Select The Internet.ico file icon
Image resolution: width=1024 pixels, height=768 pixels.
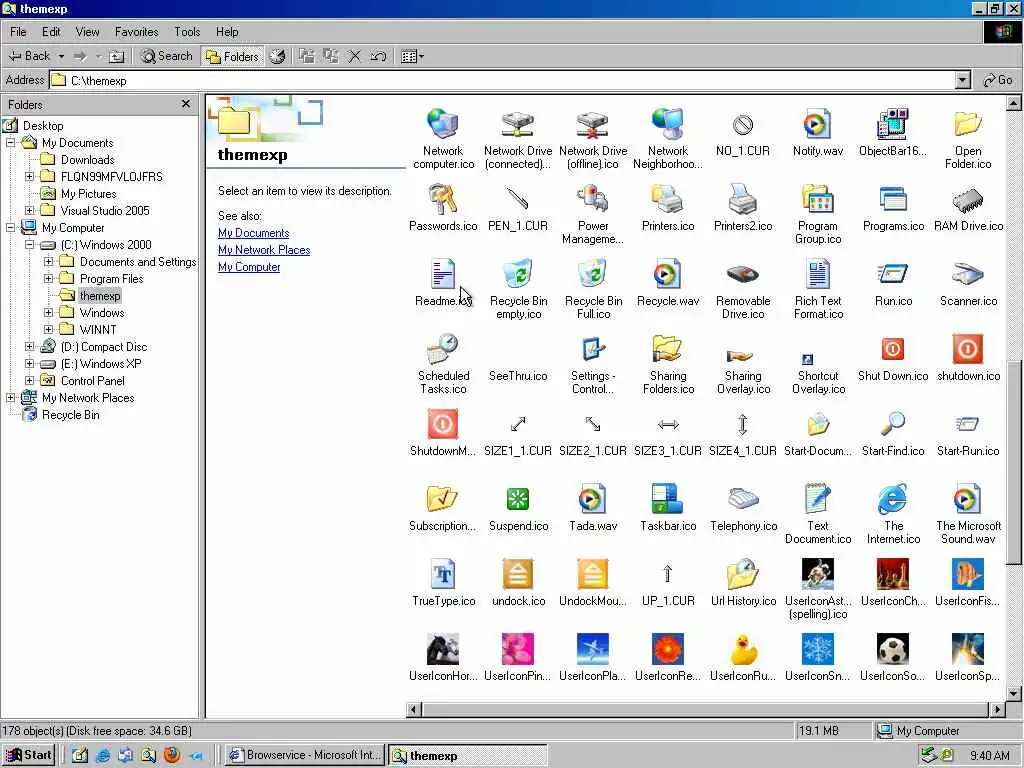893,499
